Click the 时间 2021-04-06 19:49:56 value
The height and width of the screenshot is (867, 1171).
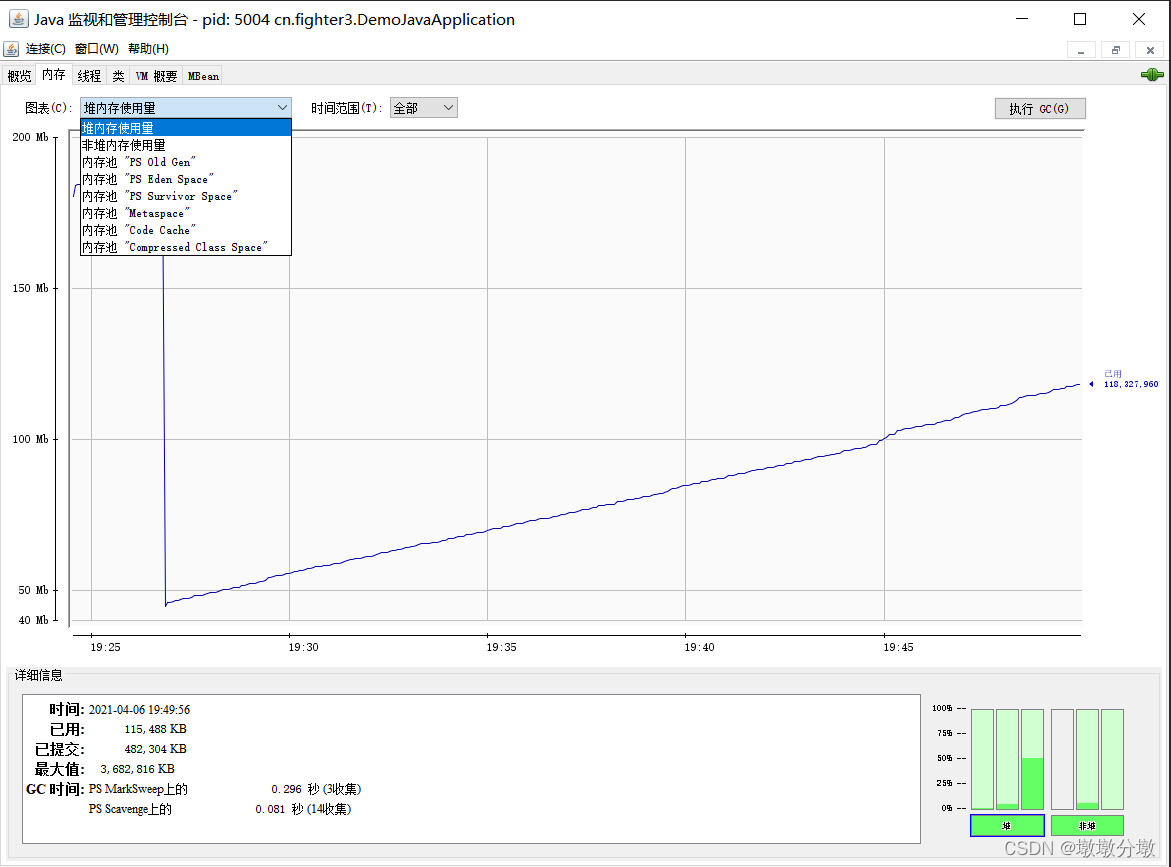(139, 709)
